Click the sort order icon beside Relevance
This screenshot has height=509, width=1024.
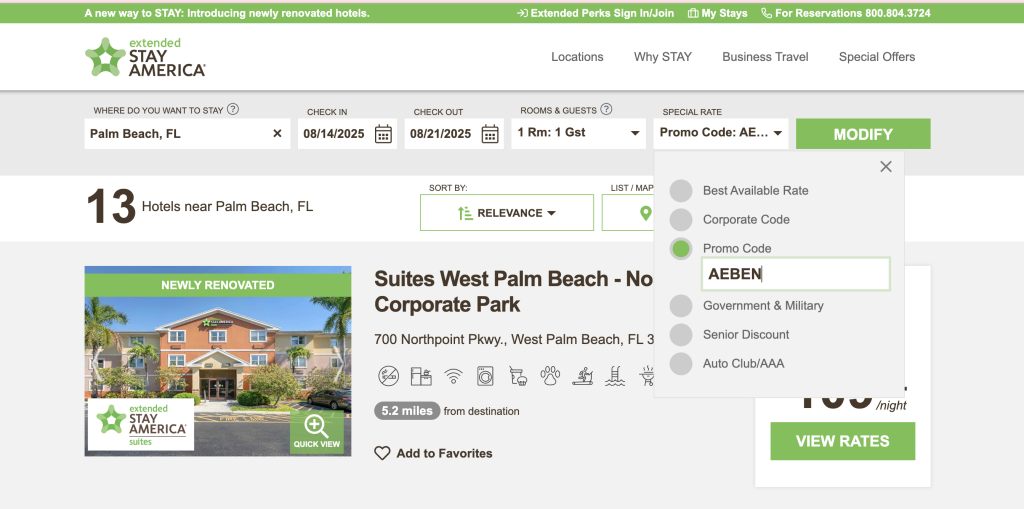465,213
